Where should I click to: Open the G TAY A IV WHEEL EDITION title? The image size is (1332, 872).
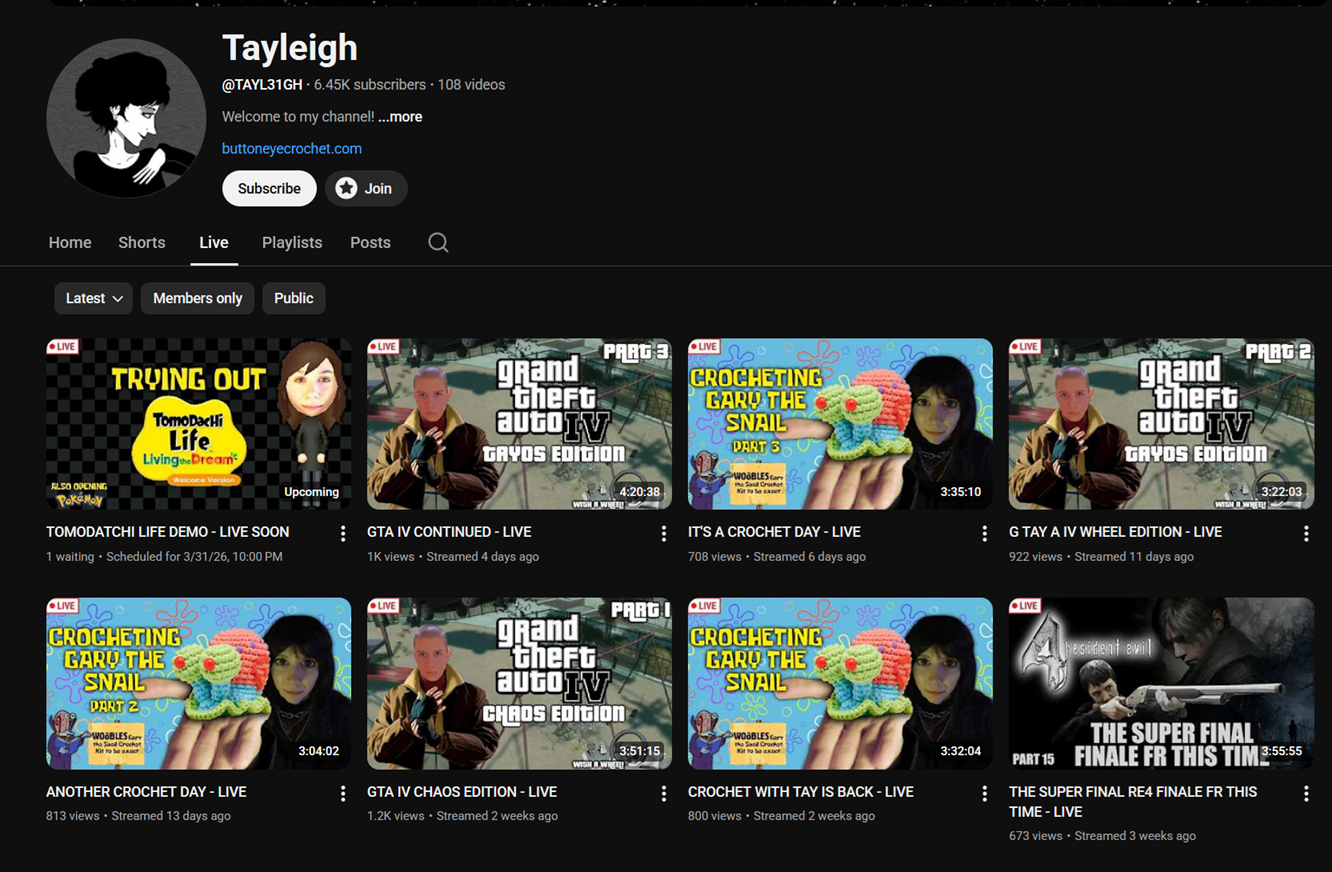(1115, 532)
